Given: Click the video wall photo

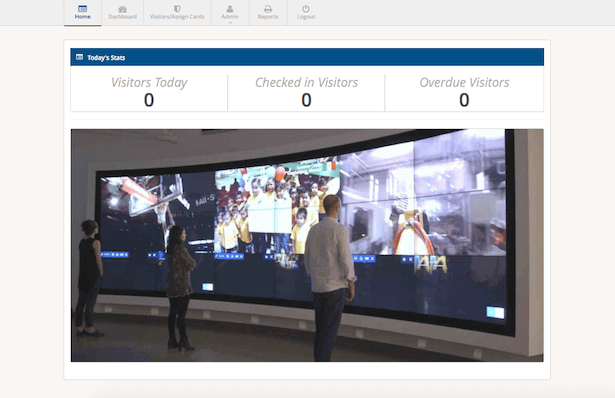Looking at the screenshot, I should click(307, 245).
